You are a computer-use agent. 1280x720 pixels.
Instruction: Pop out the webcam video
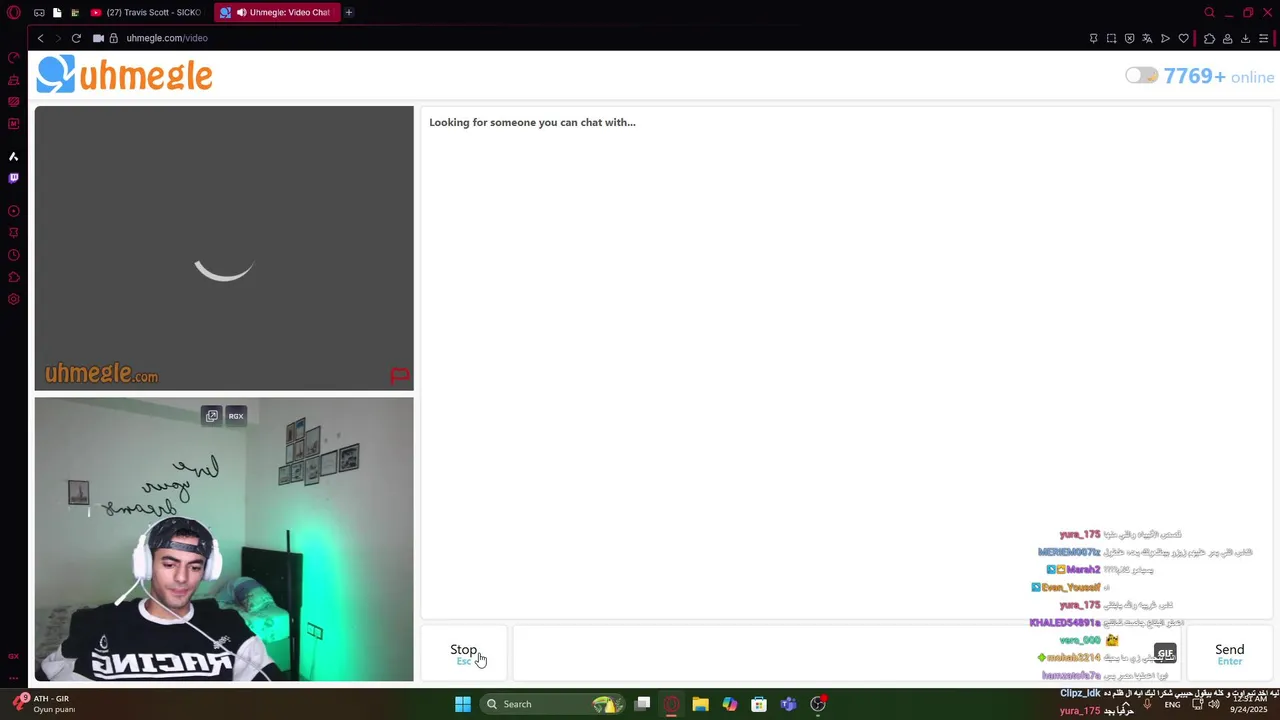(211, 416)
